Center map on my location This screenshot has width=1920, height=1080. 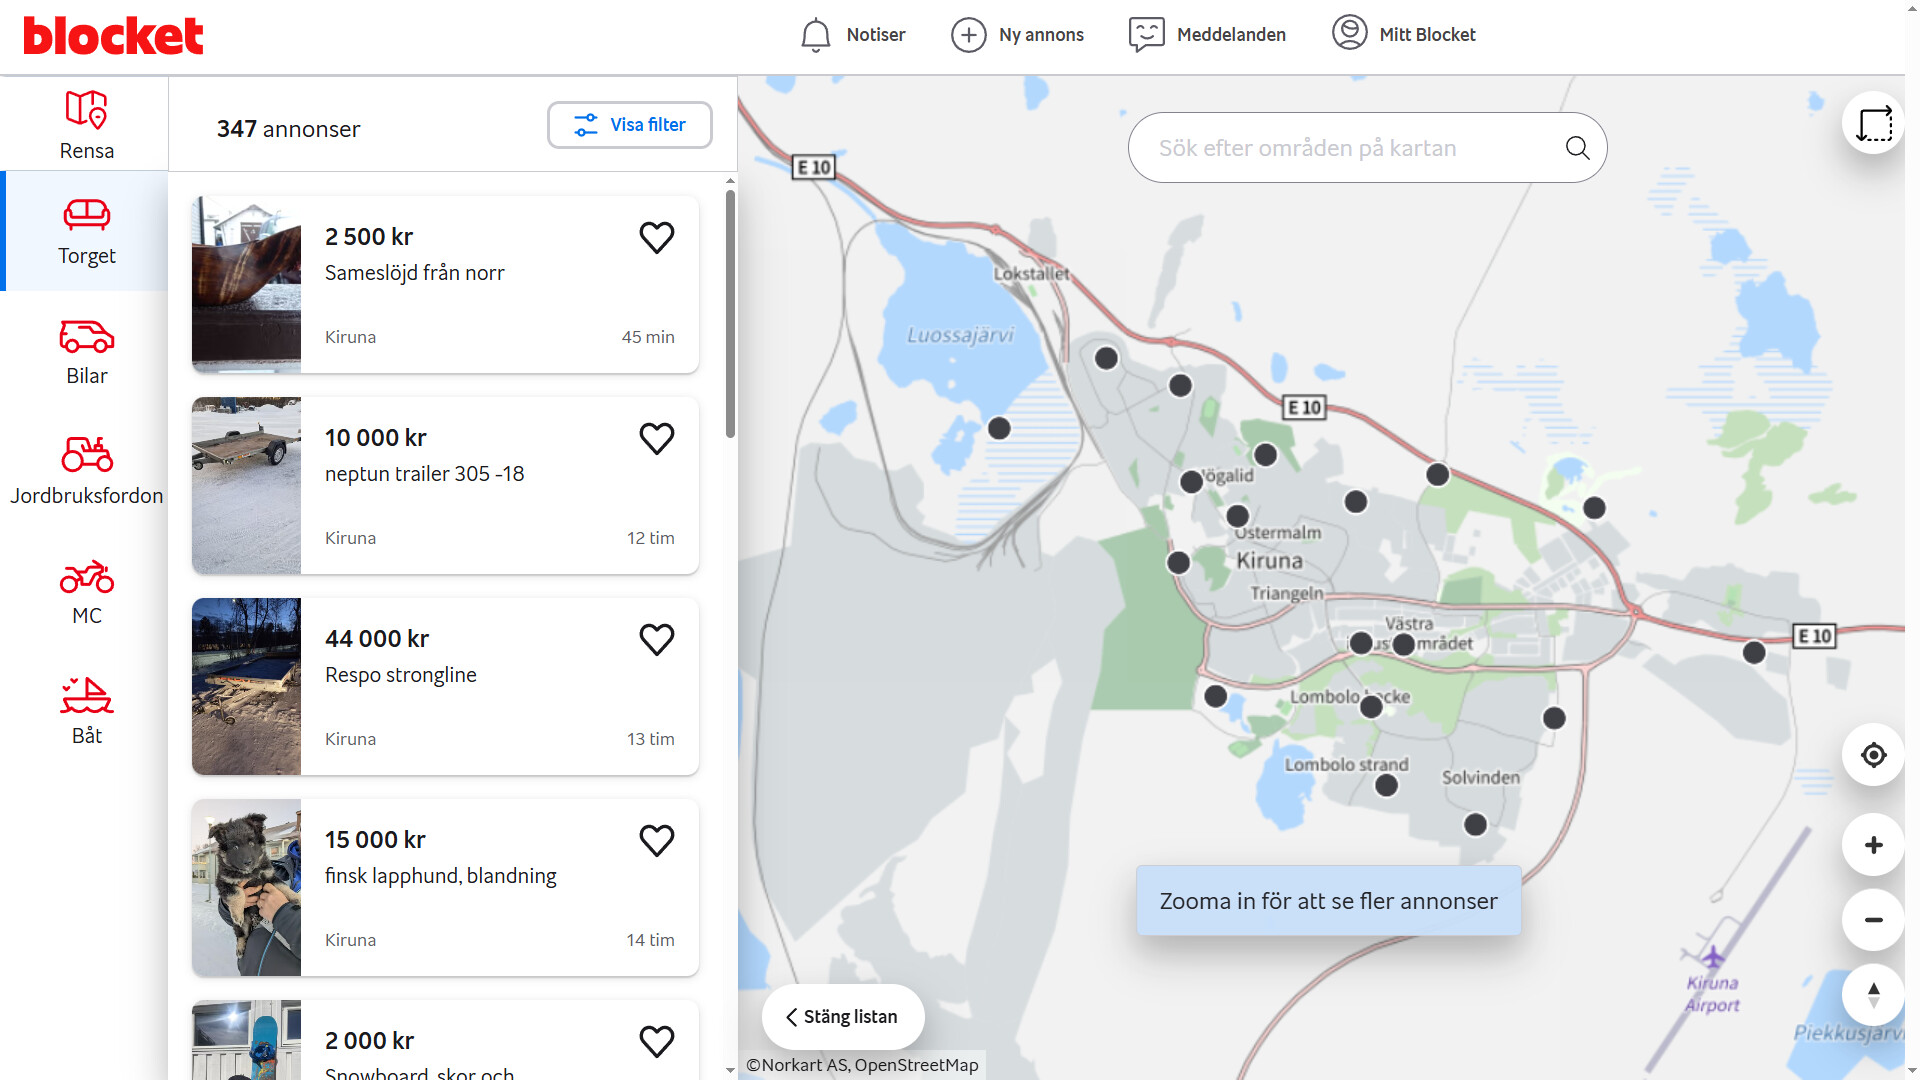coord(1873,755)
